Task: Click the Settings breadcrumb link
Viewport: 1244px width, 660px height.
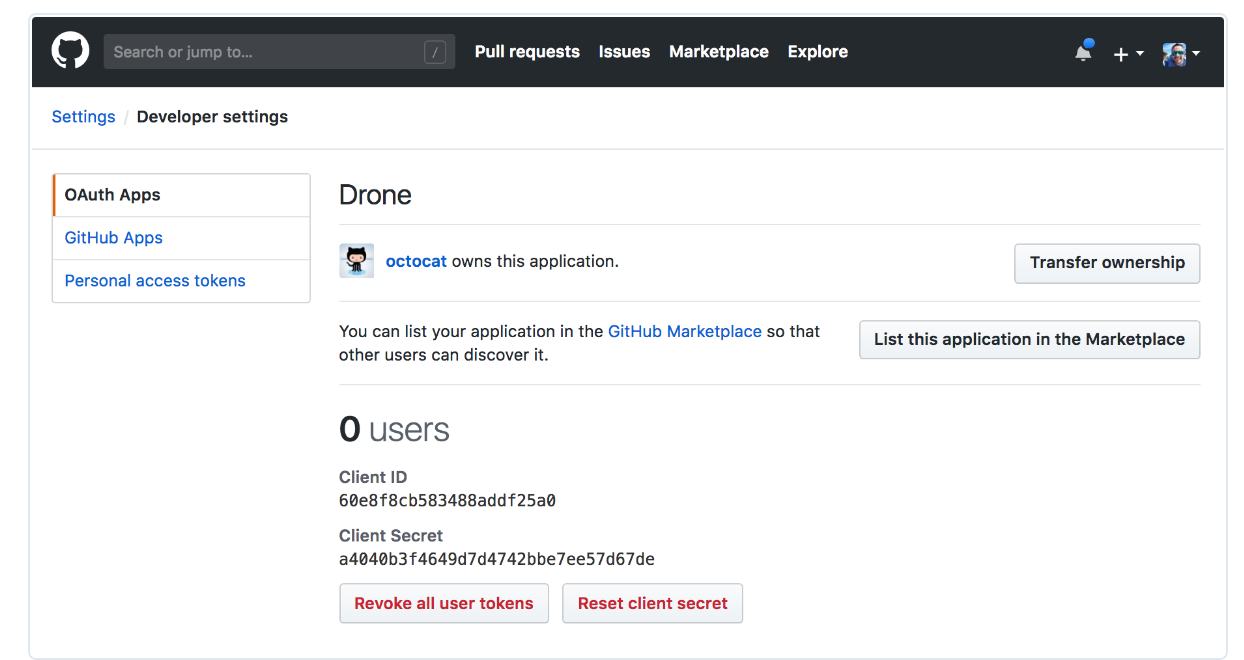Action: [x=83, y=117]
